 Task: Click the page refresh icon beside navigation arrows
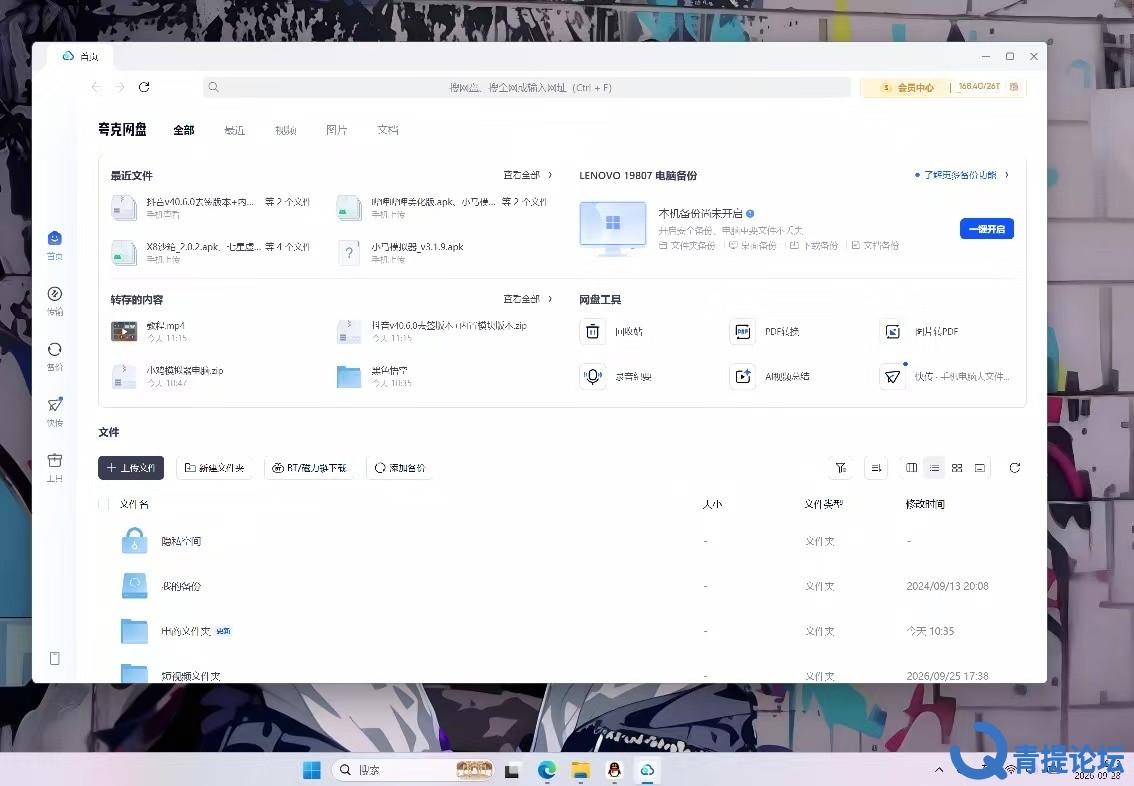point(144,87)
